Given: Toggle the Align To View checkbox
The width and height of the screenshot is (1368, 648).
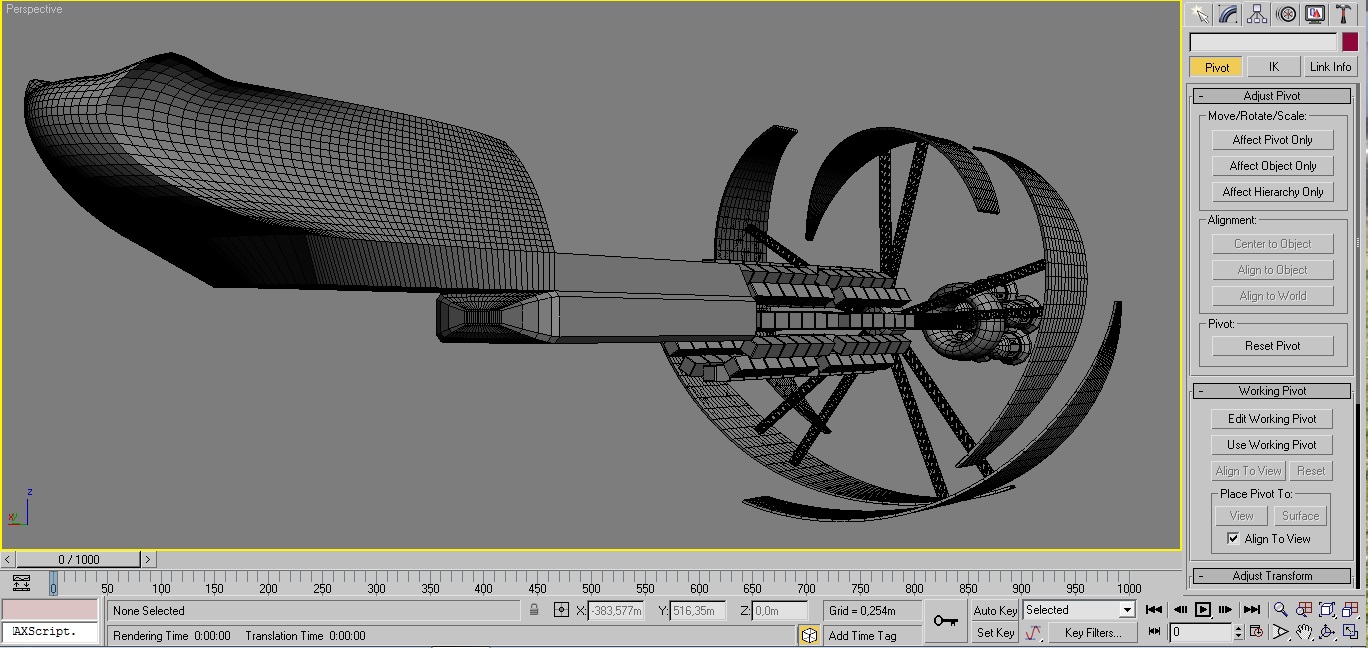Looking at the screenshot, I should pos(1233,539).
